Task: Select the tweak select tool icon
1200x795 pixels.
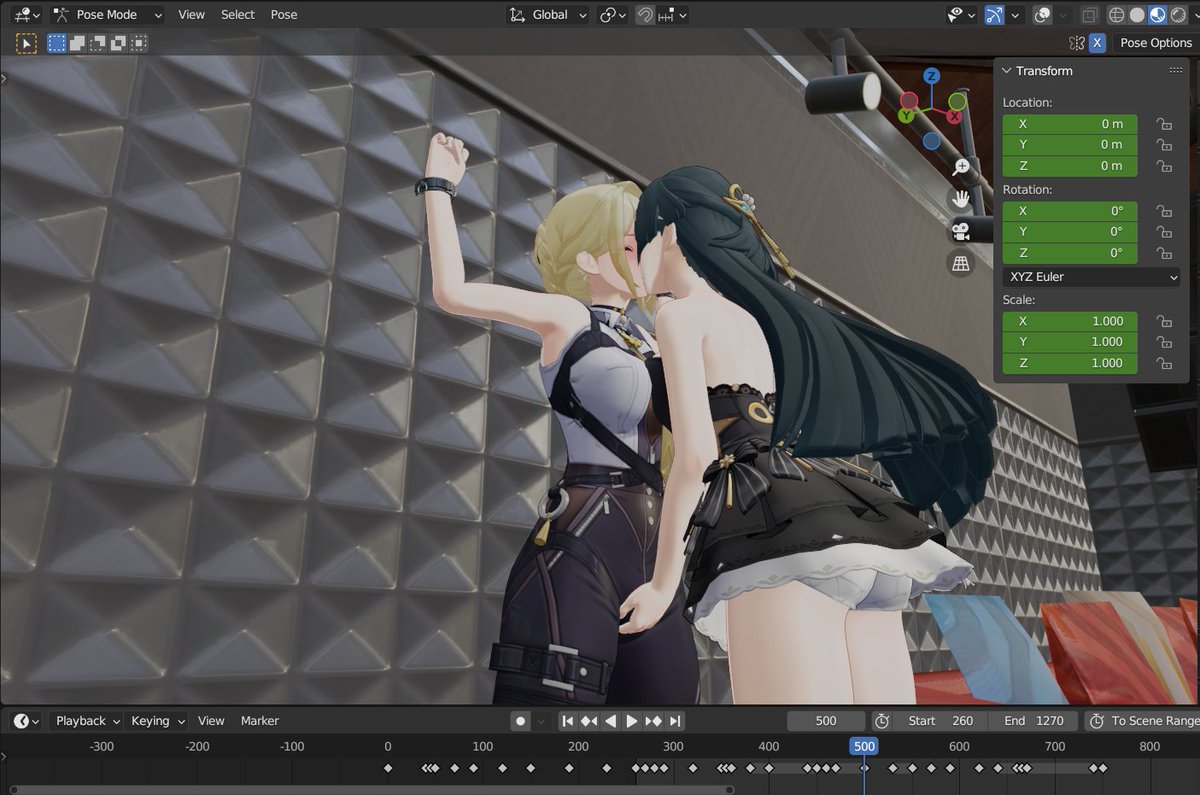Action: click(x=26, y=43)
